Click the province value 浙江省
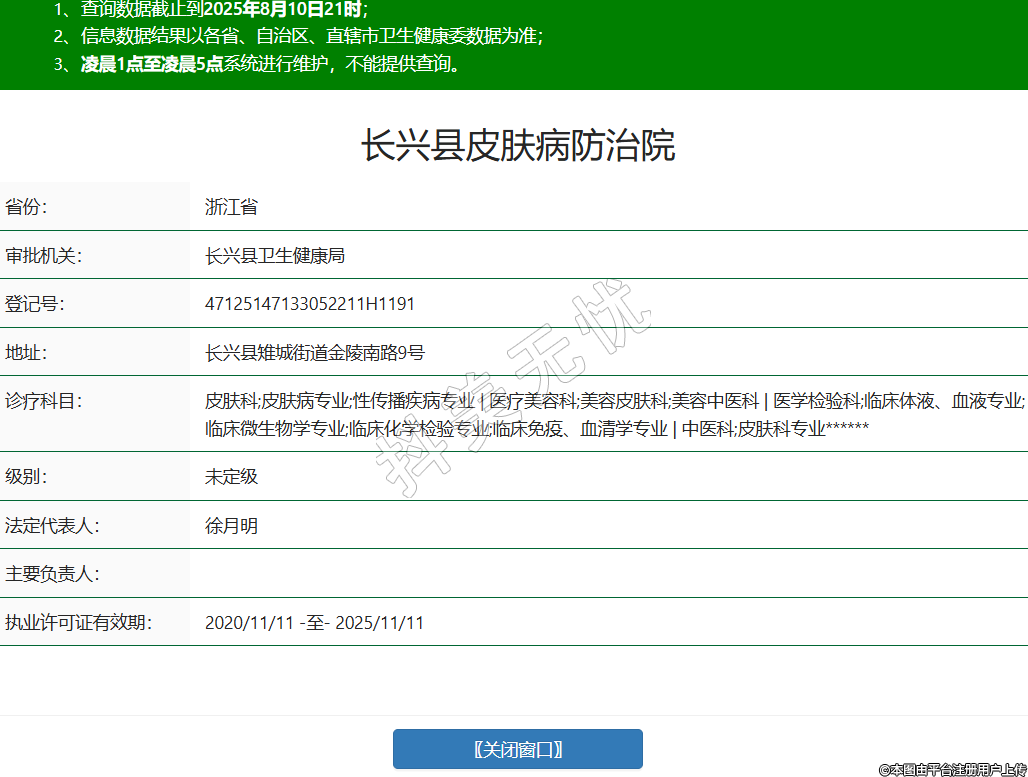Image resolution: width=1028 pixels, height=777 pixels. [231, 207]
